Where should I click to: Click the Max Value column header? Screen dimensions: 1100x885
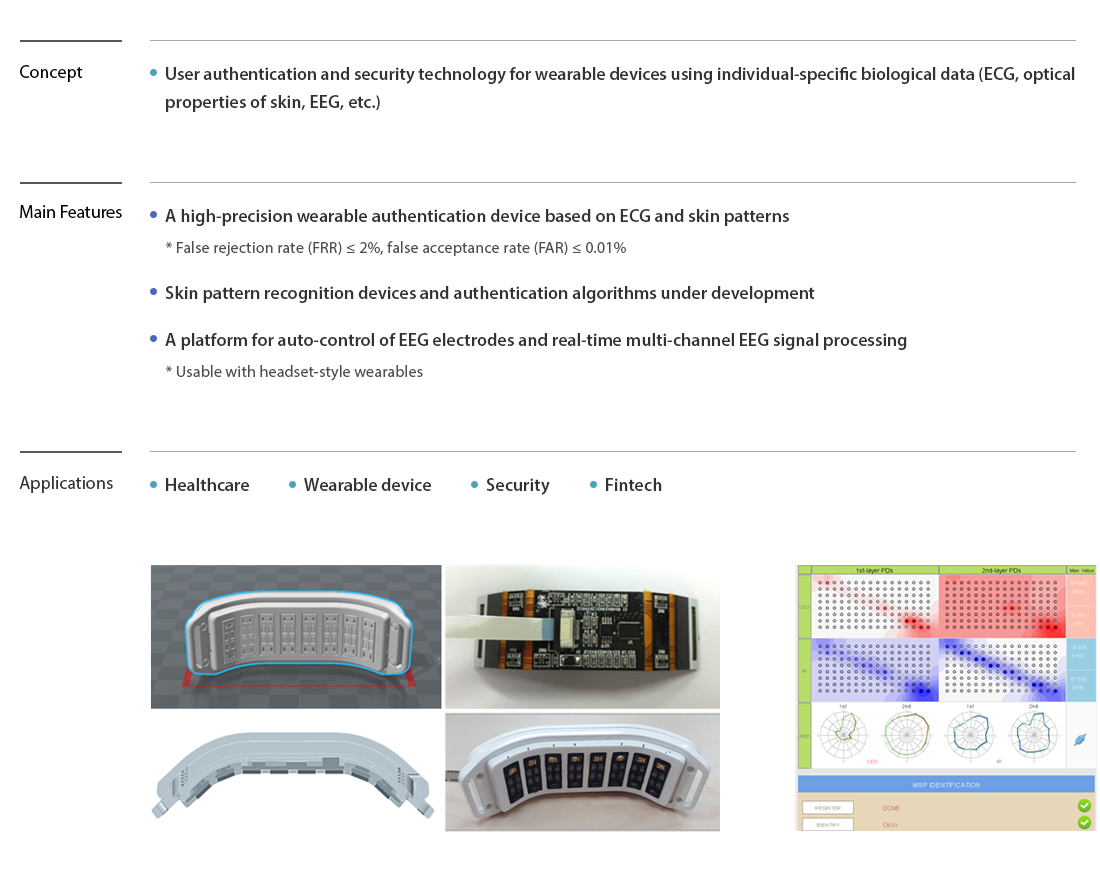click(1081, 570)
